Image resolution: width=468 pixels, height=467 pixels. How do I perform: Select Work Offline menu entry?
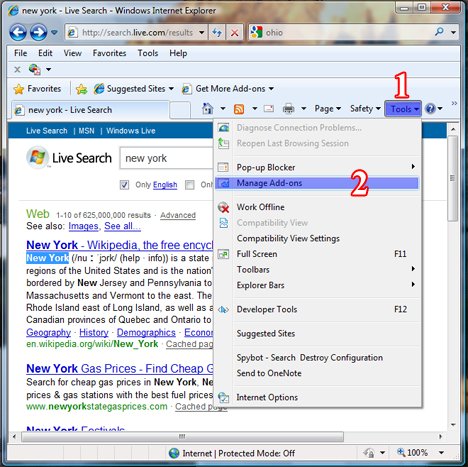click(x=317, y=207)
